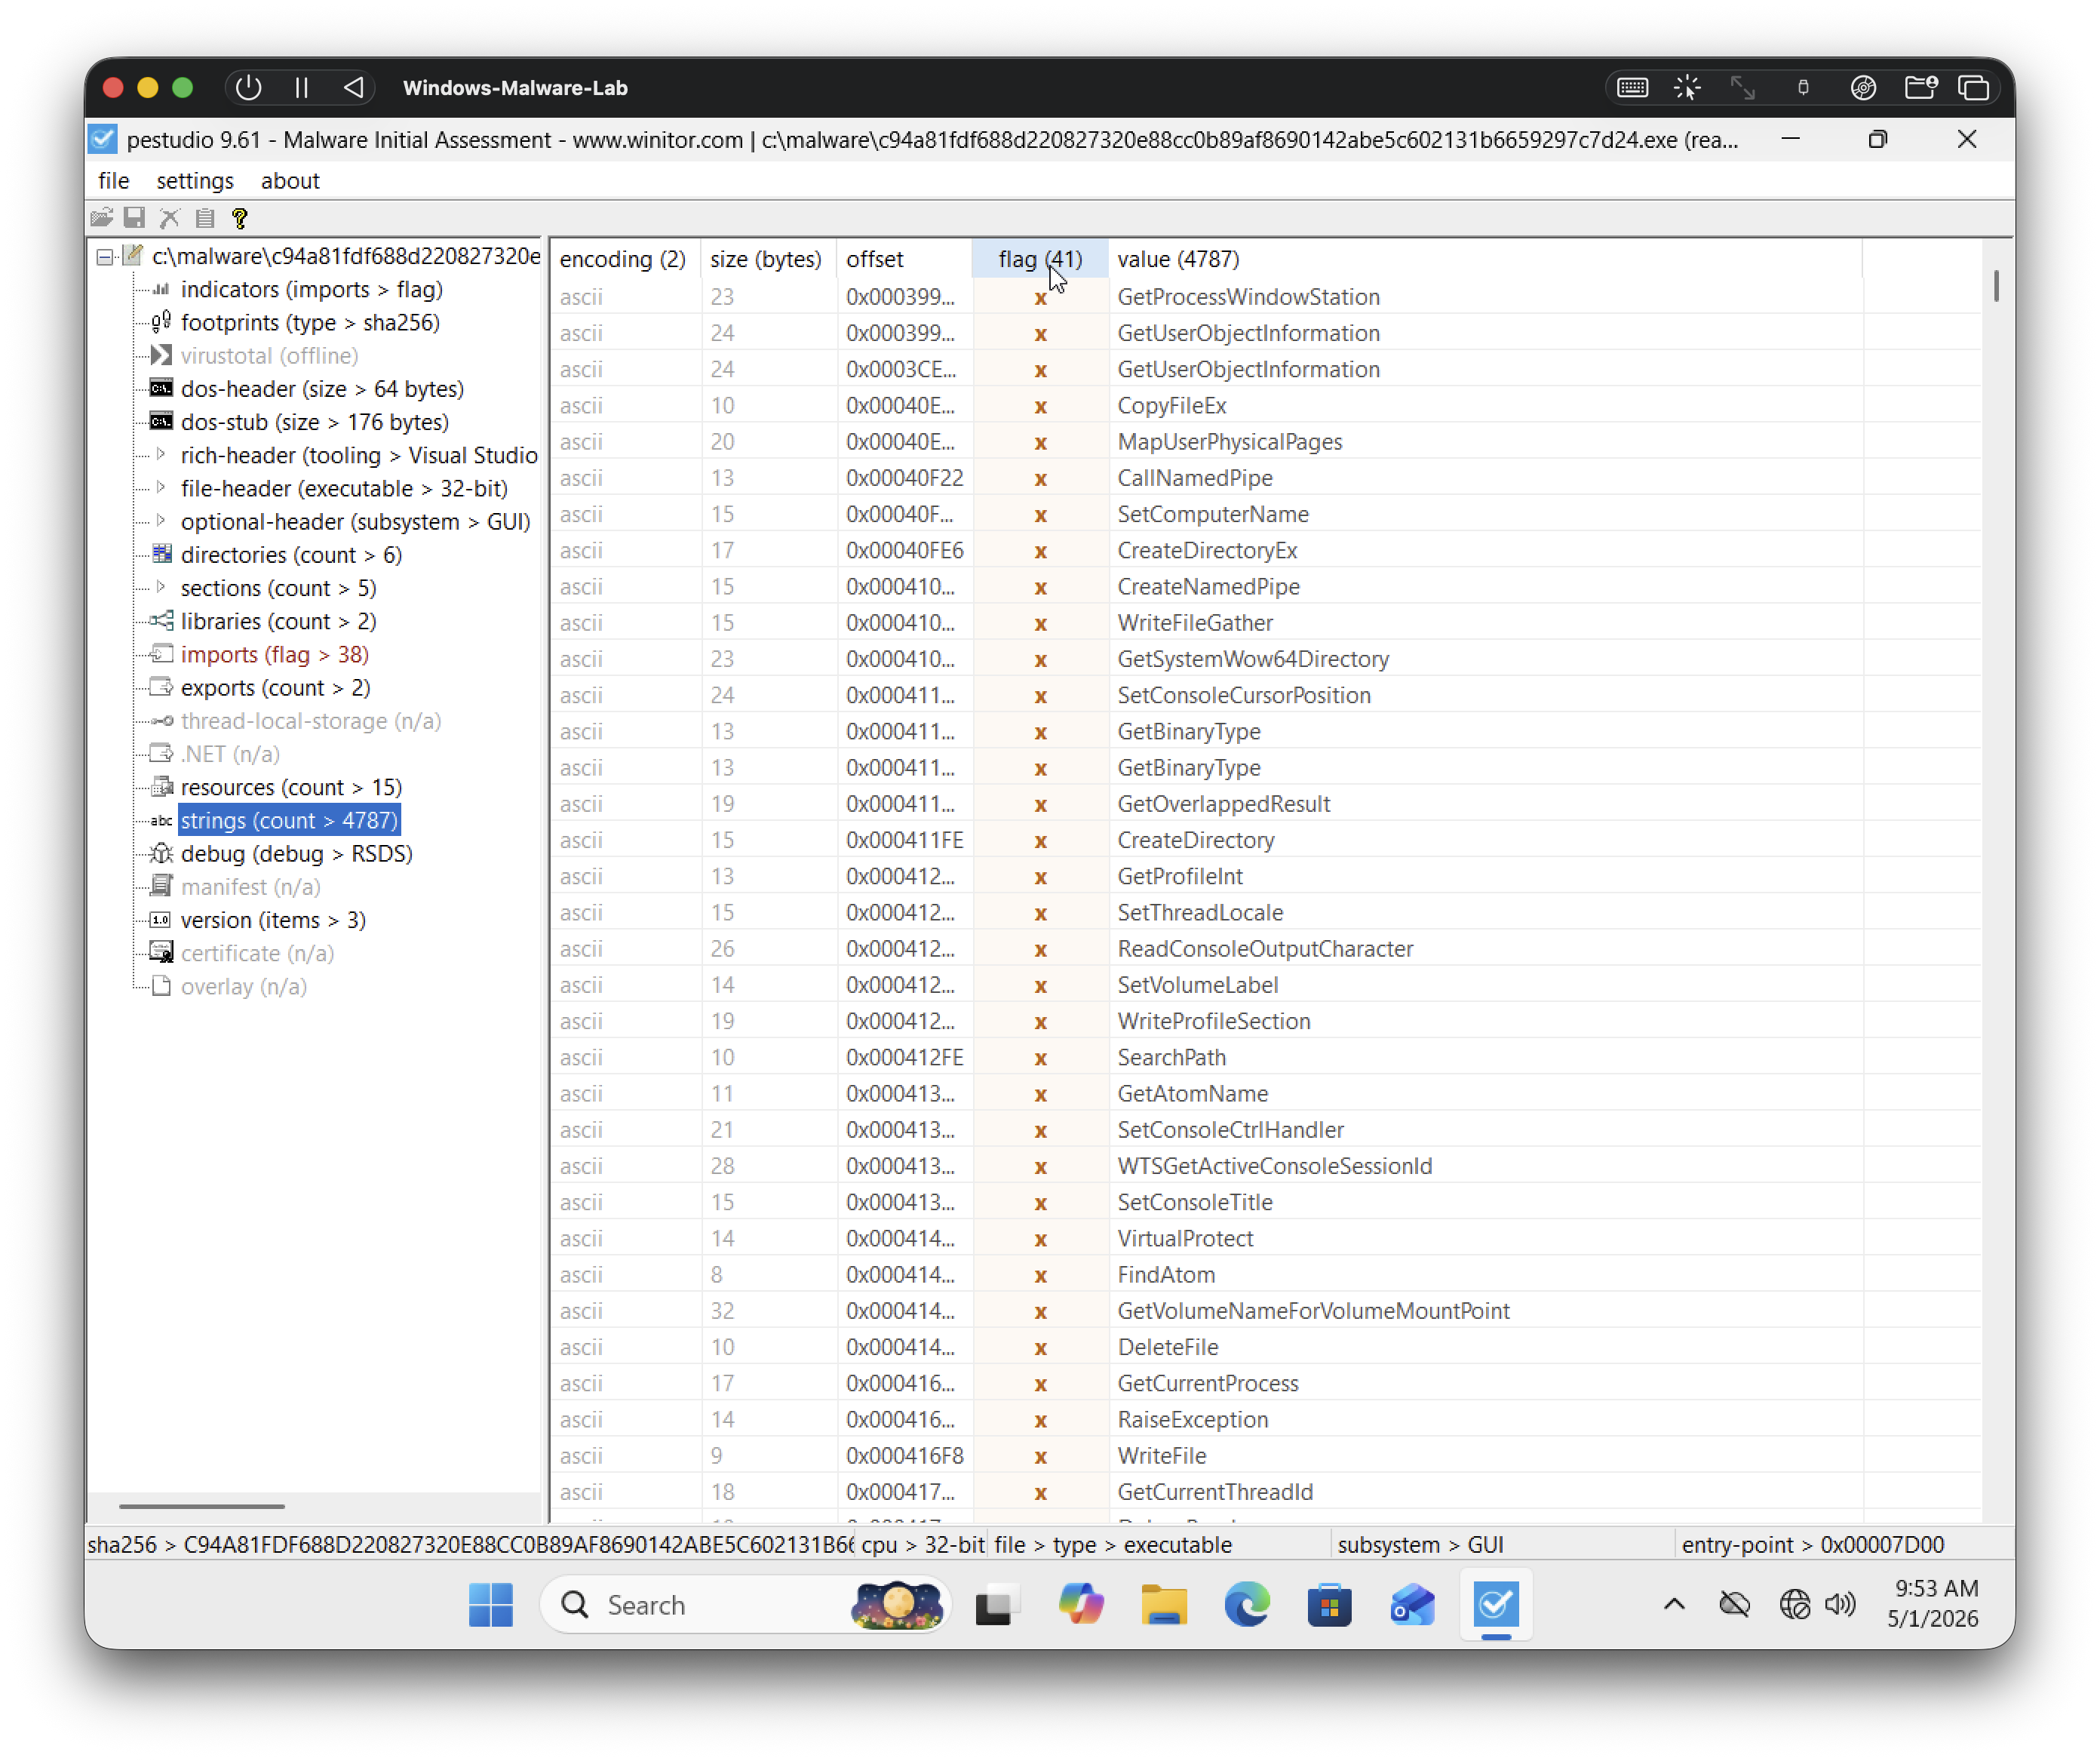Screen dimensions: 2100x1761
Task: Open Windows Start menu
Action: pyautogui.click(x=491, y=1605)
